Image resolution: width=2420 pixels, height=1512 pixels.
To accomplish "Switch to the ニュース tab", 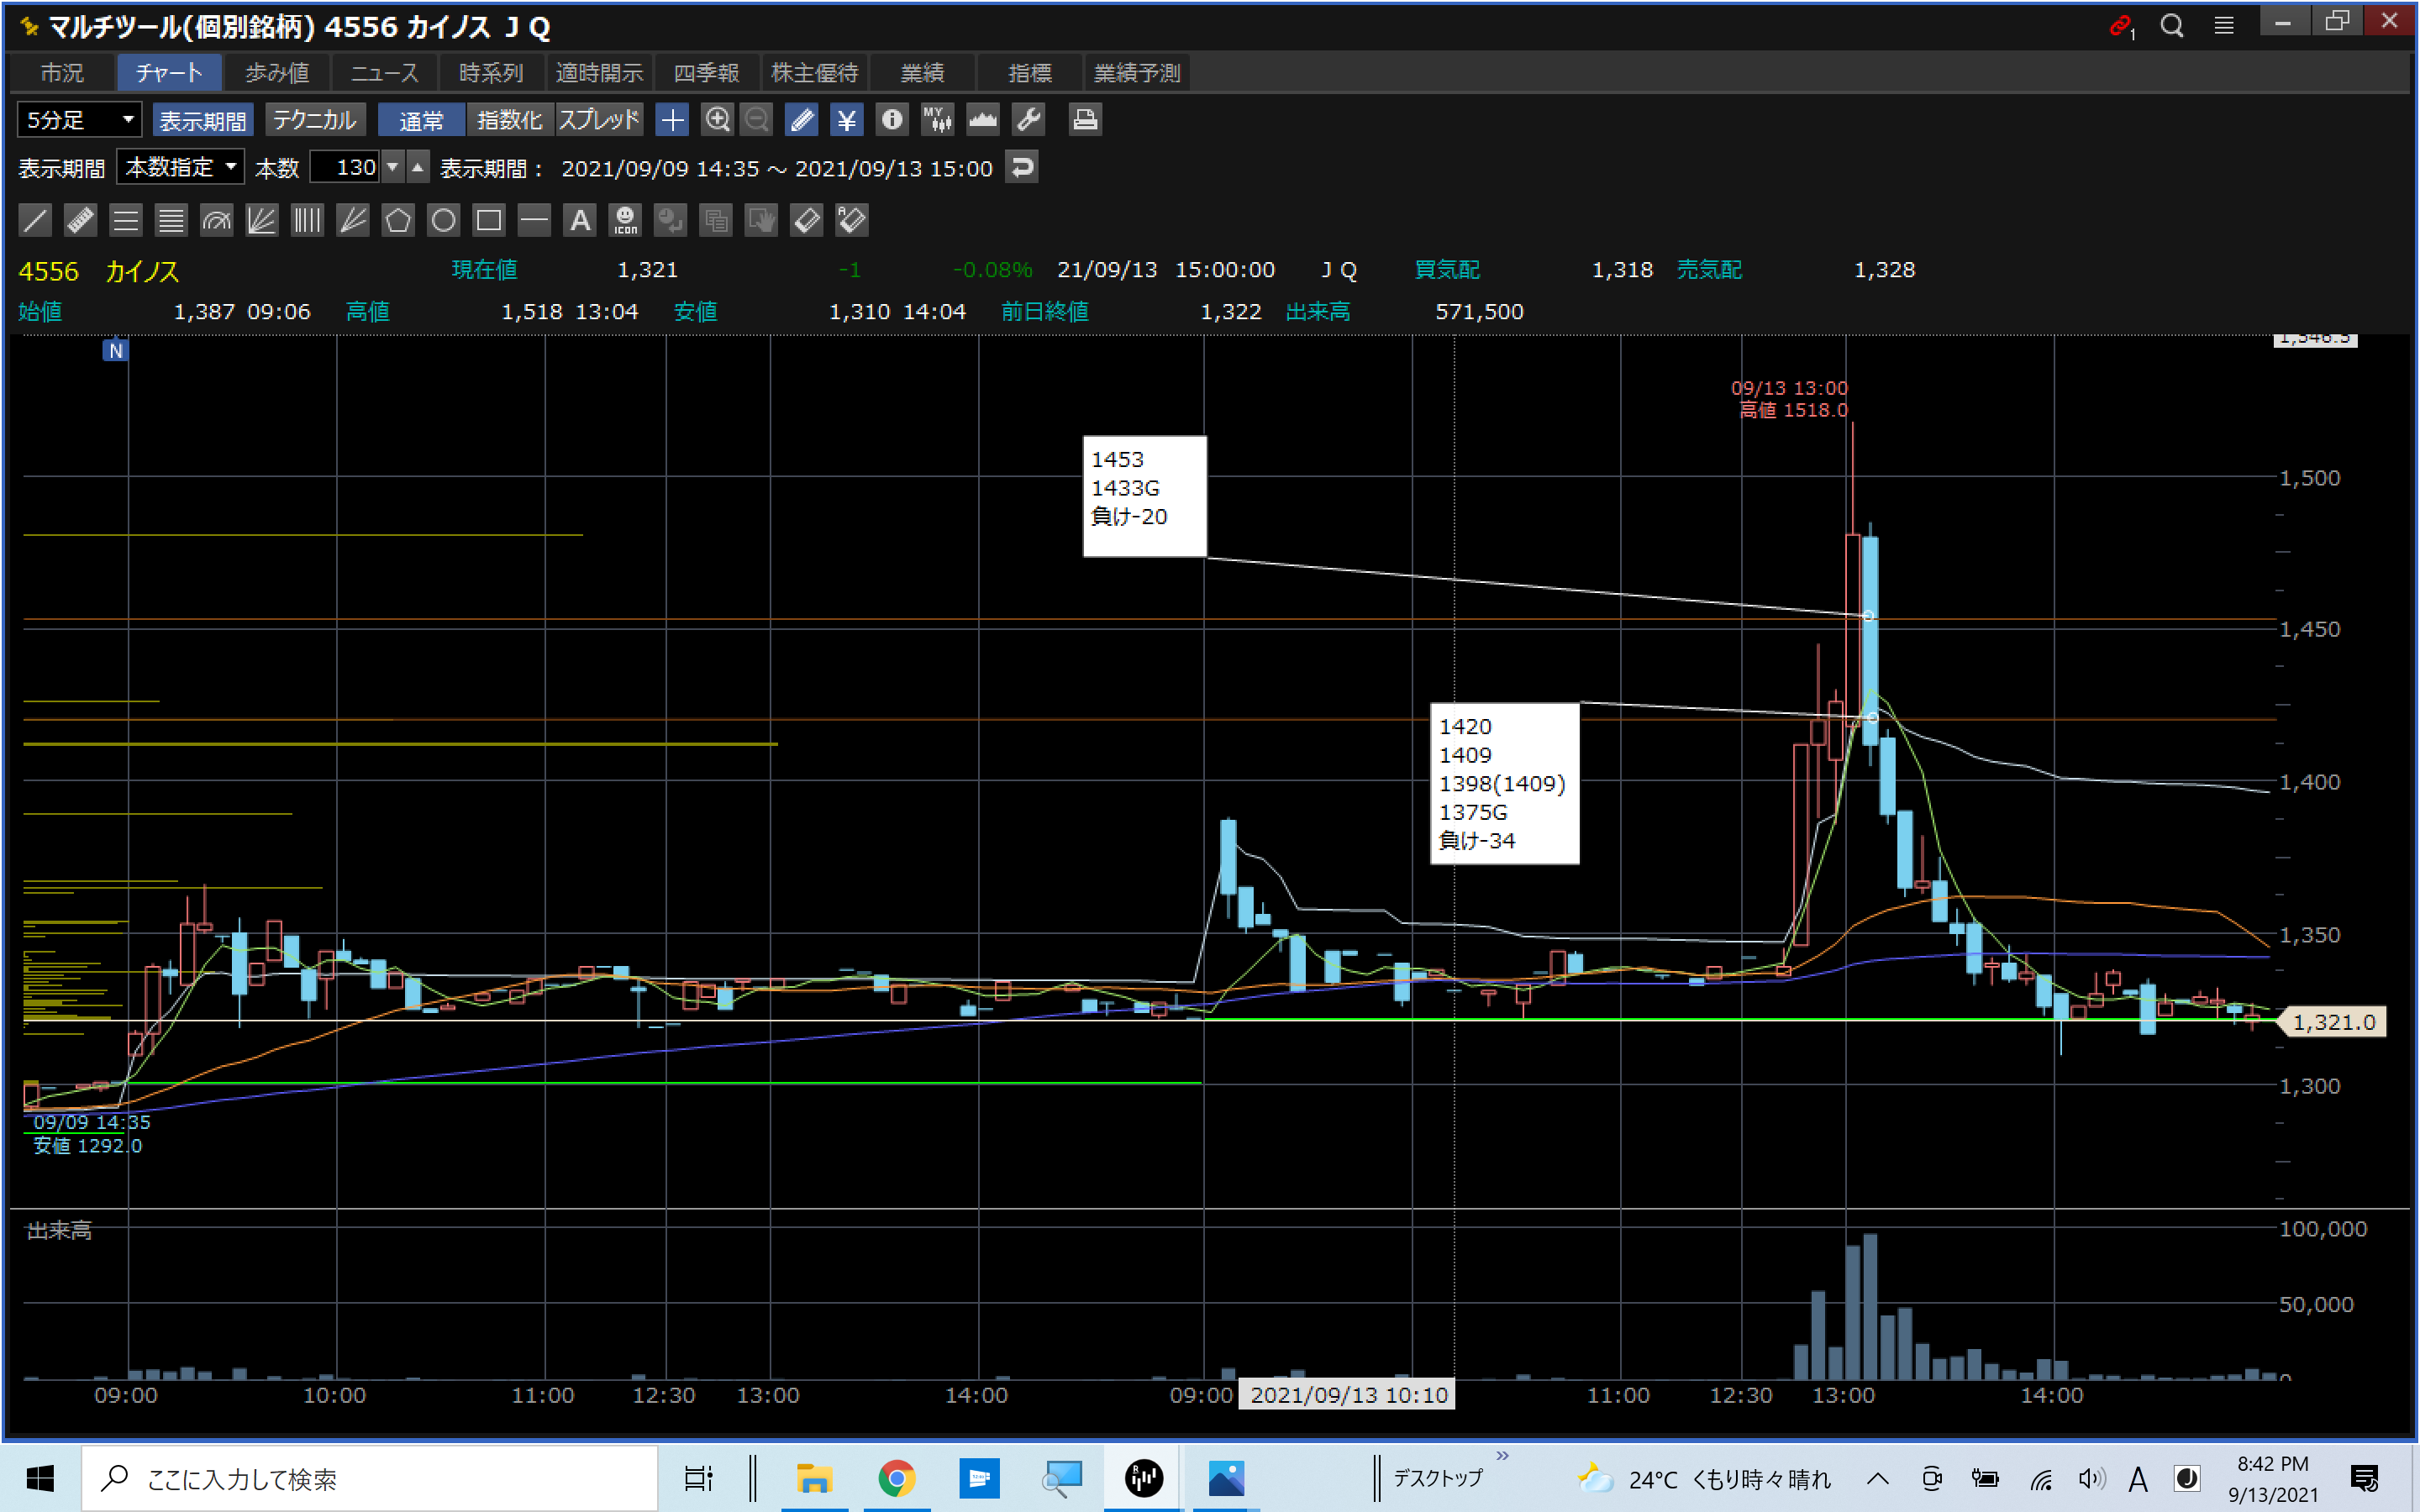I will point(385,73).
